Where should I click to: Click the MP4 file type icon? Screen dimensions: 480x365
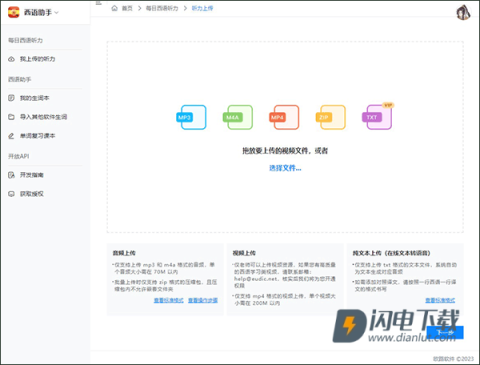point(284,117)
